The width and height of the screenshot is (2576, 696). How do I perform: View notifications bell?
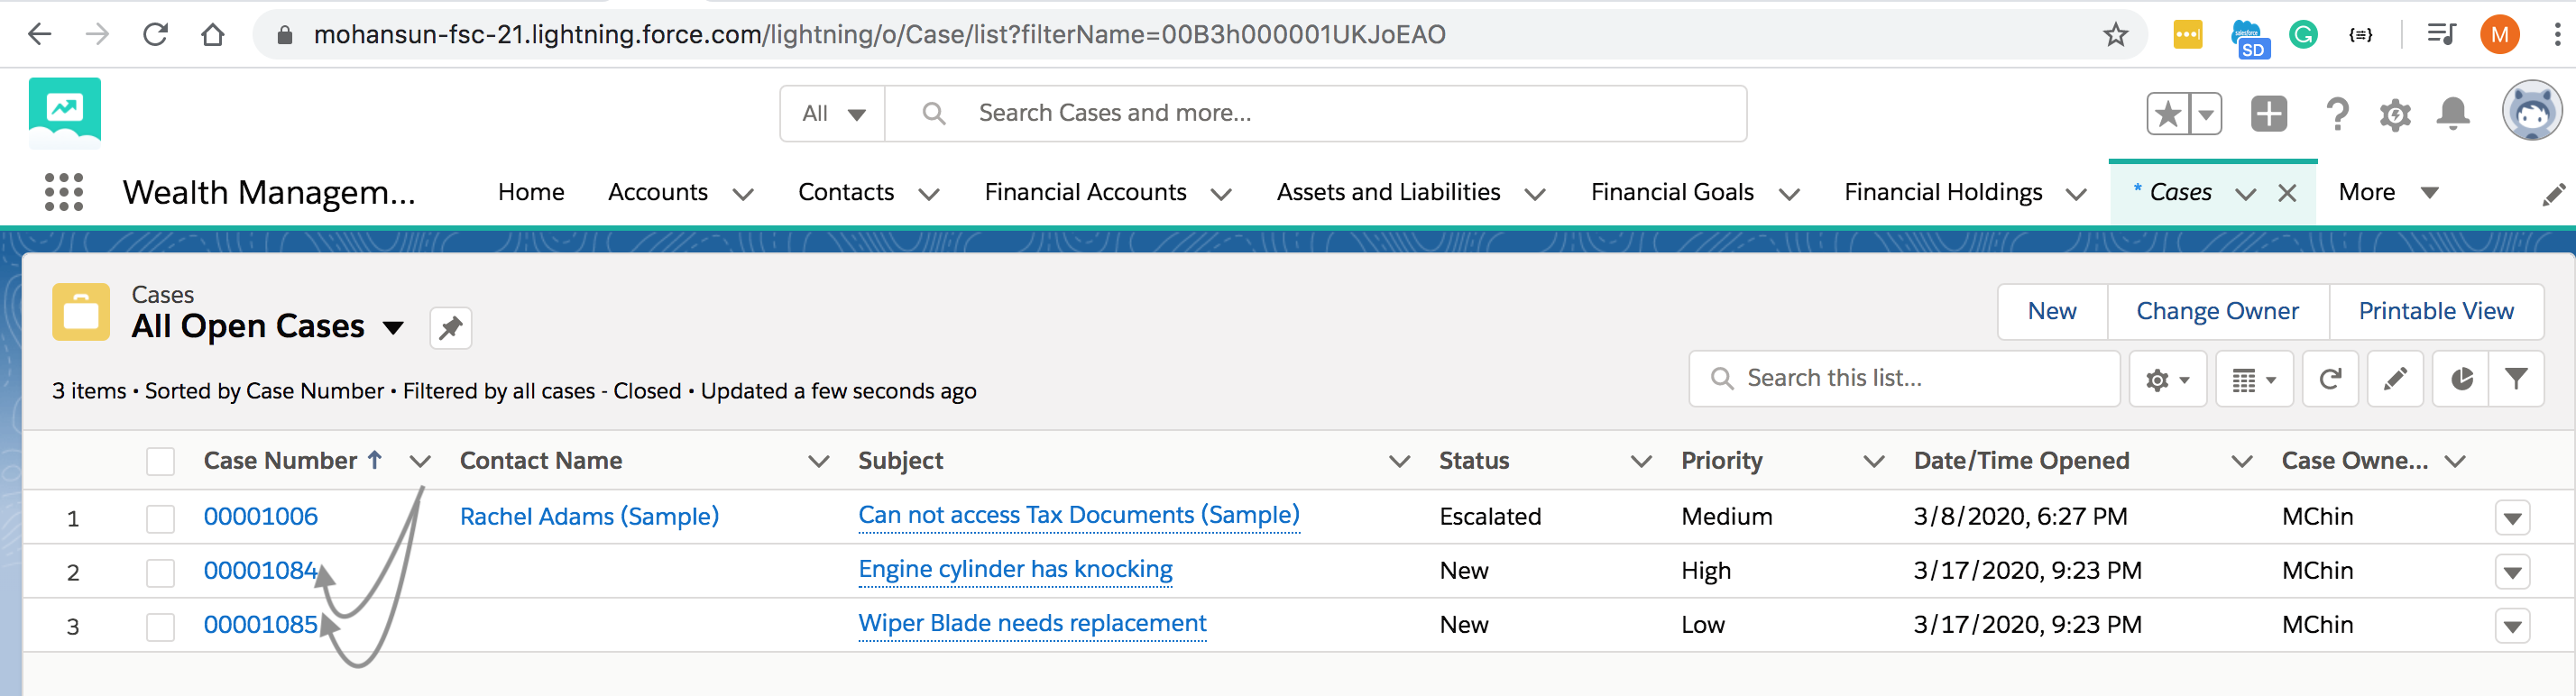[2452, 113]
